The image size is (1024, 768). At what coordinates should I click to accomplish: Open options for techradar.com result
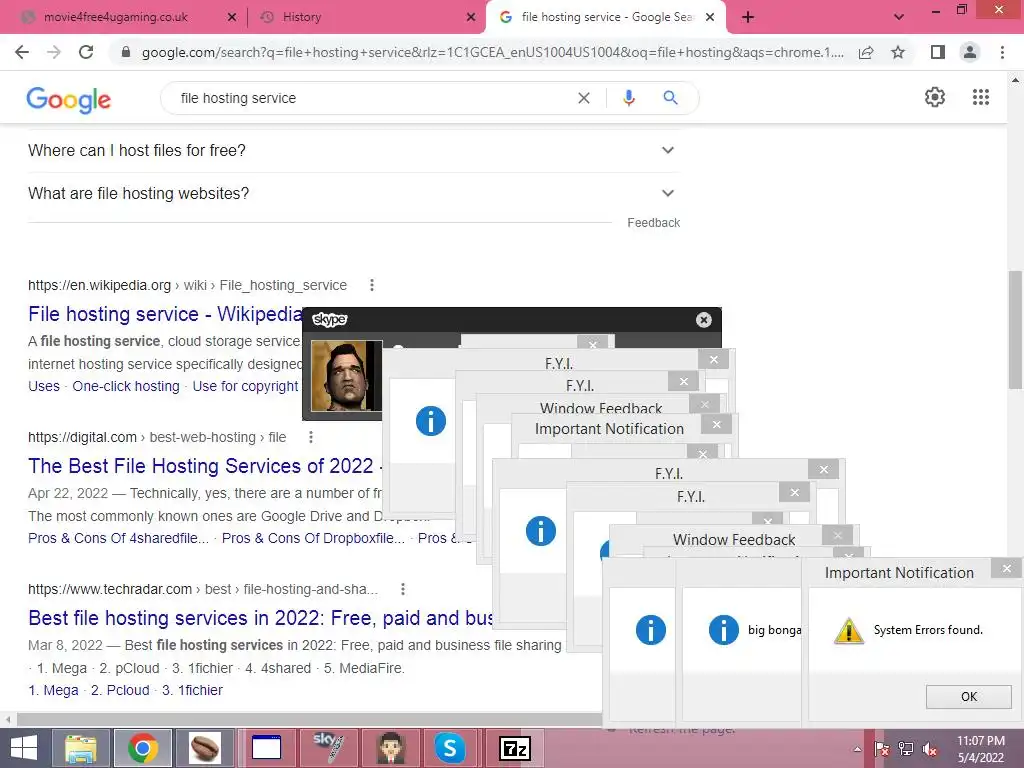(403, 589)
